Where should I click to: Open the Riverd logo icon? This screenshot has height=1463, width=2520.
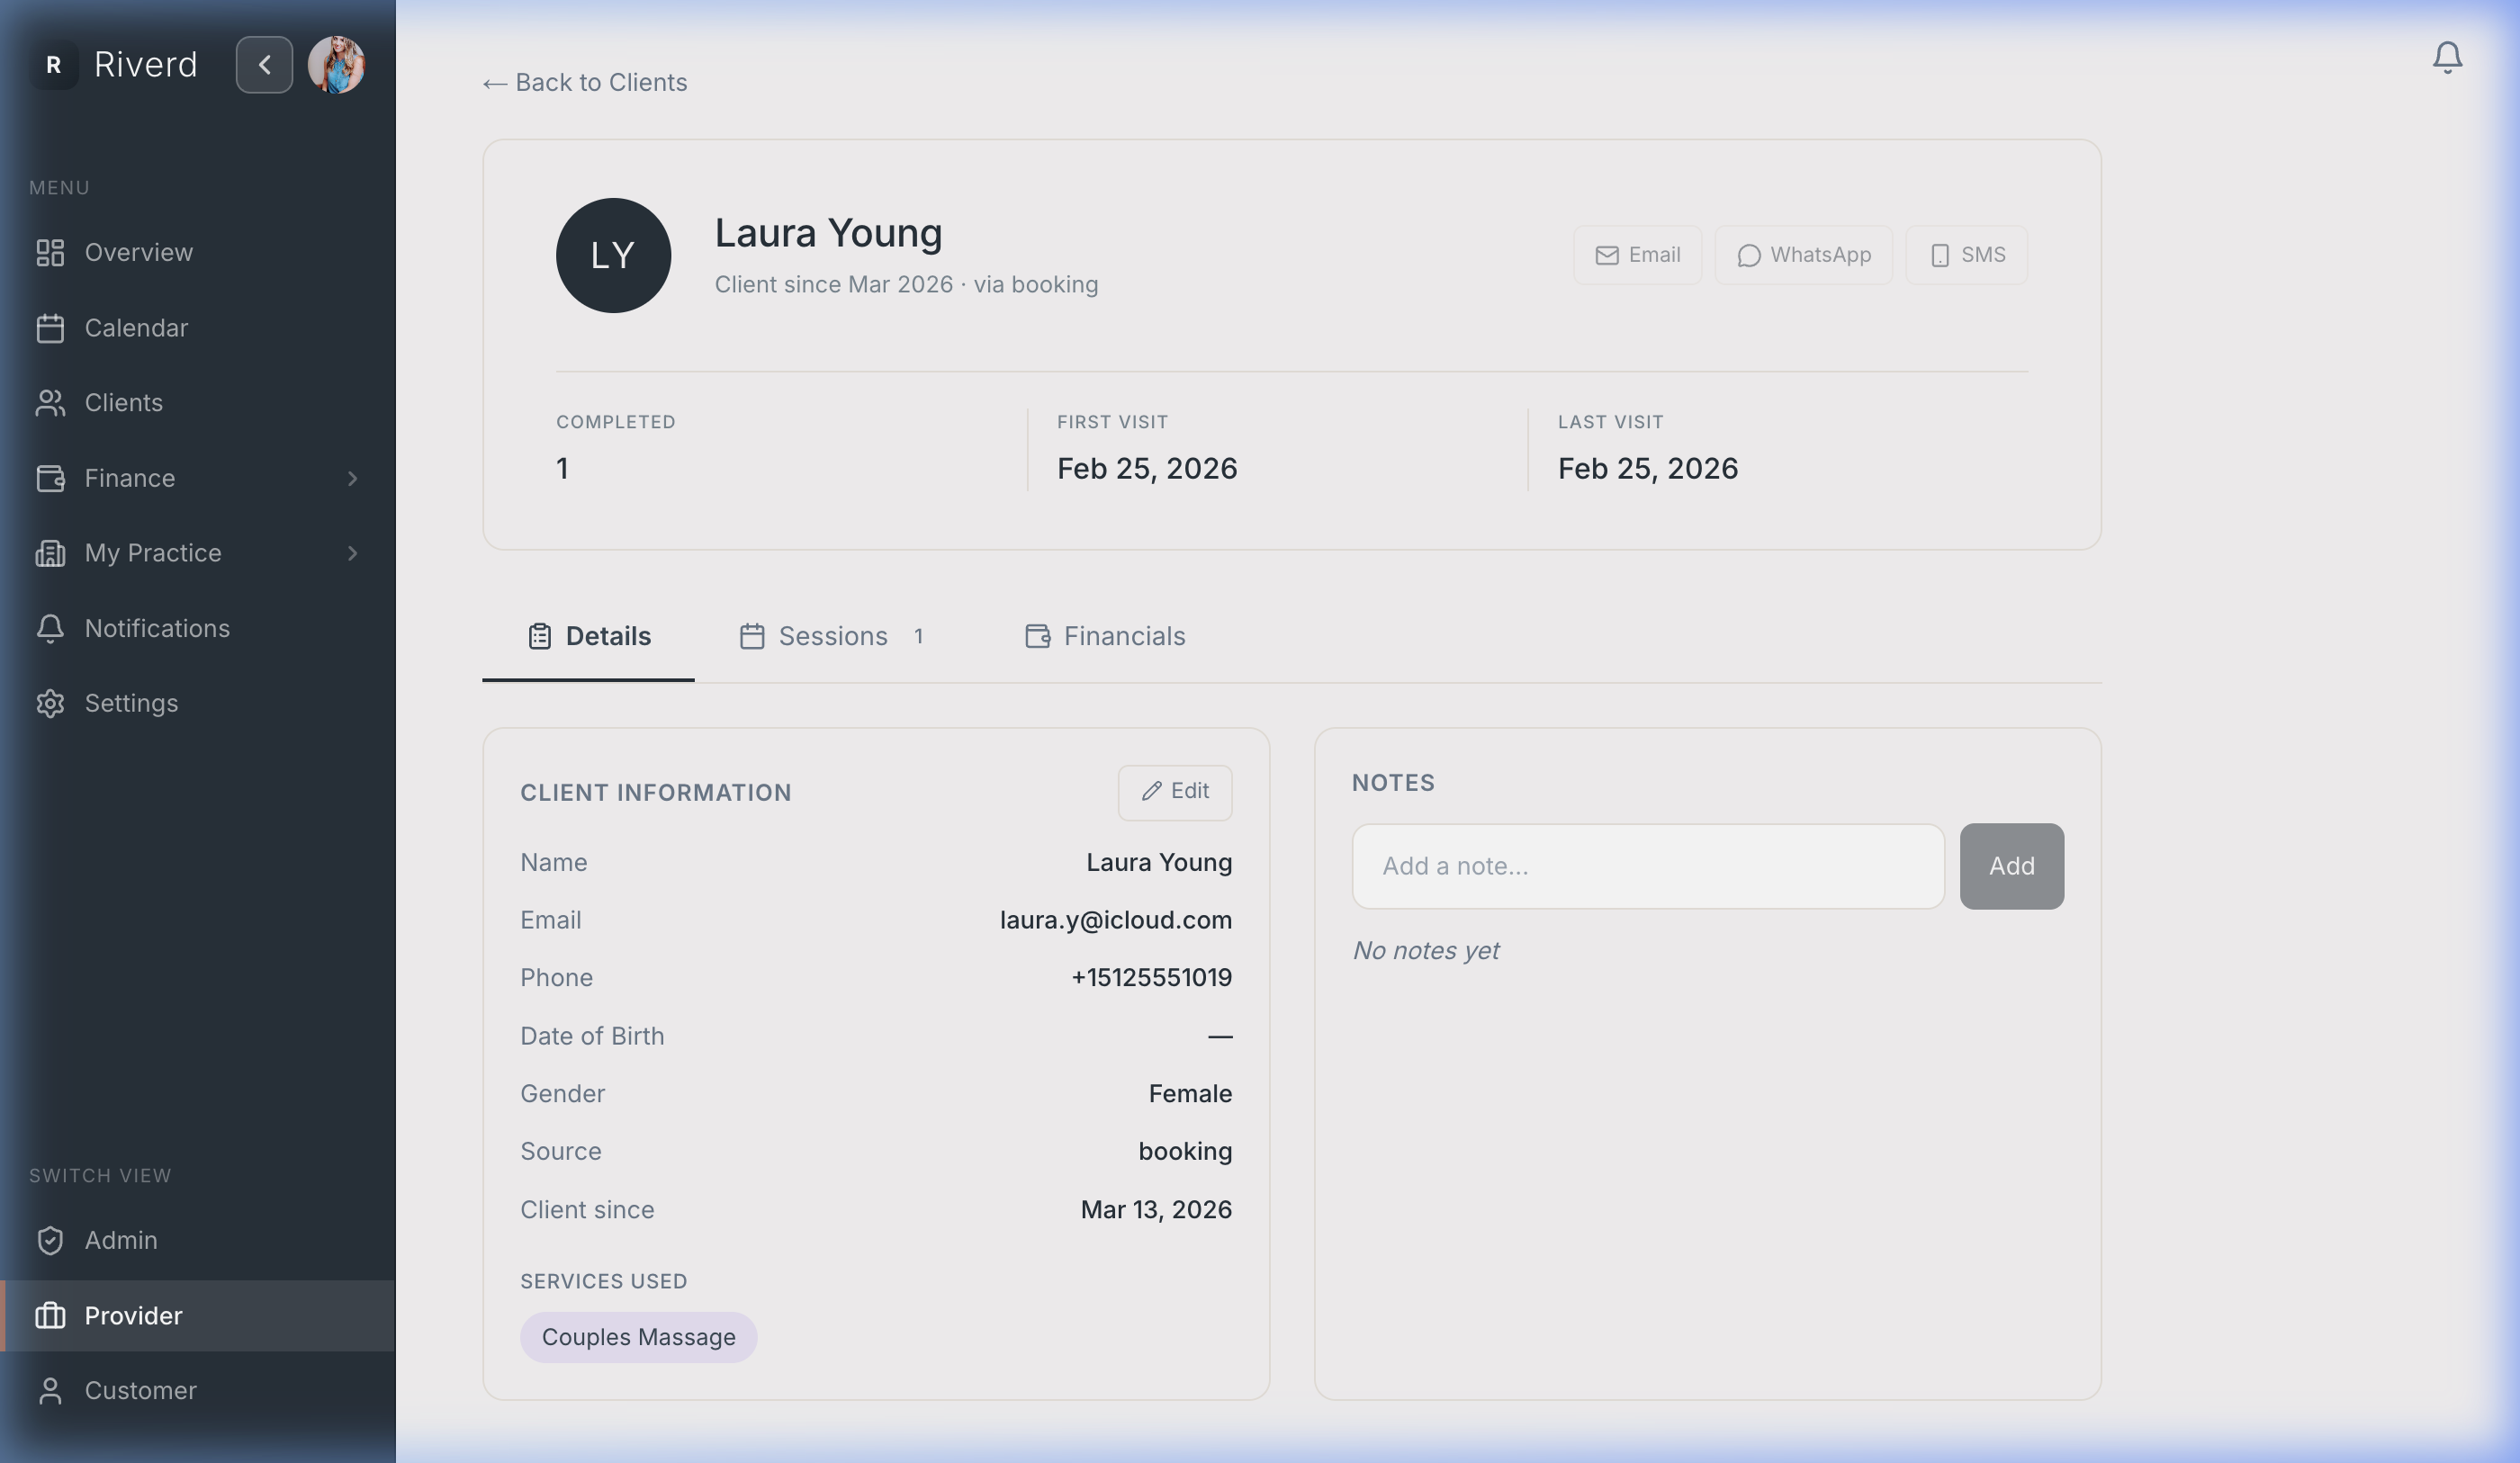click(x=55, y=64)
